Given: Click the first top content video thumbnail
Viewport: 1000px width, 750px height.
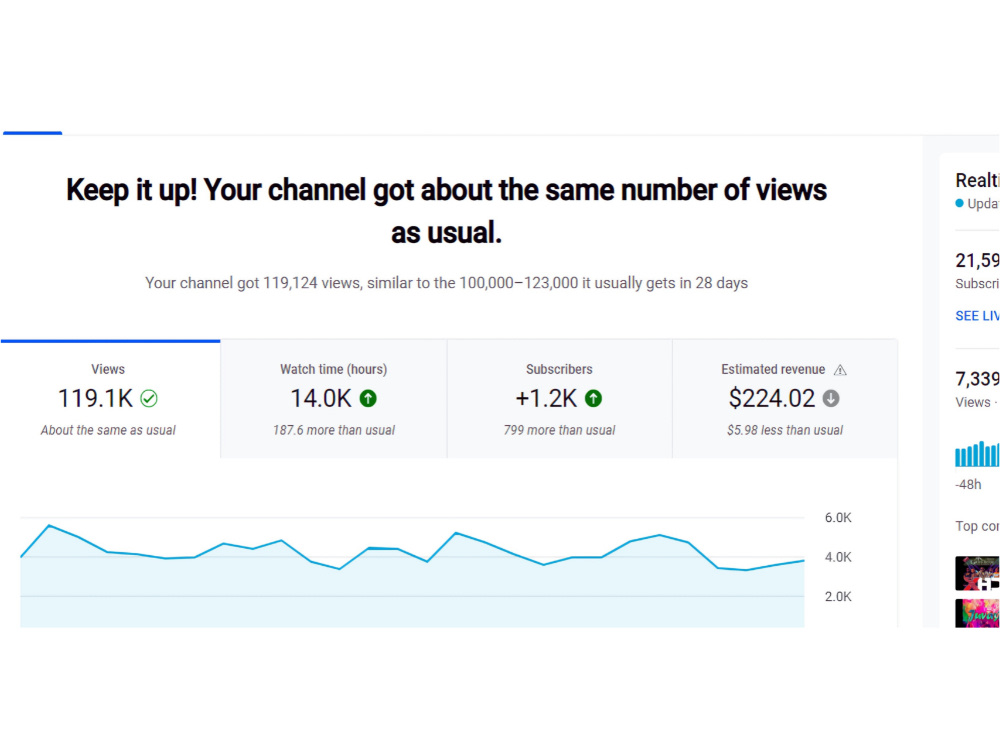Looking at the screenshot, I should pos(977,573).
